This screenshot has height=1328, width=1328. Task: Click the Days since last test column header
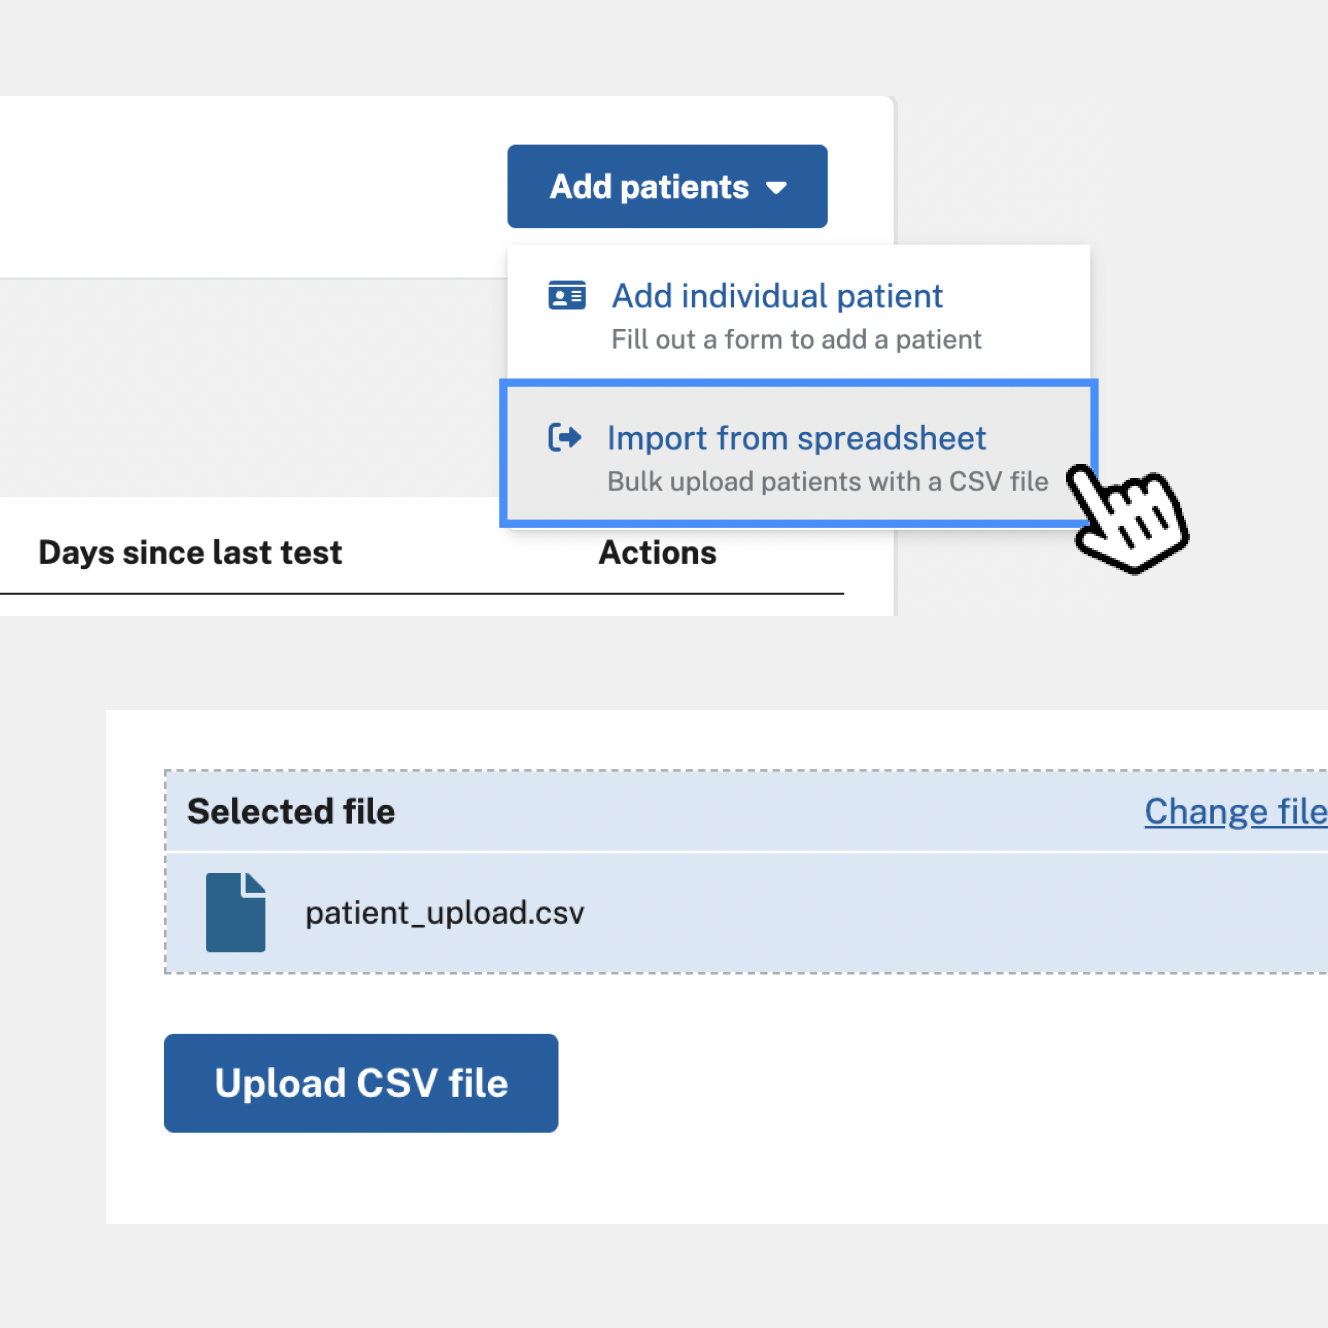(190, 553)
